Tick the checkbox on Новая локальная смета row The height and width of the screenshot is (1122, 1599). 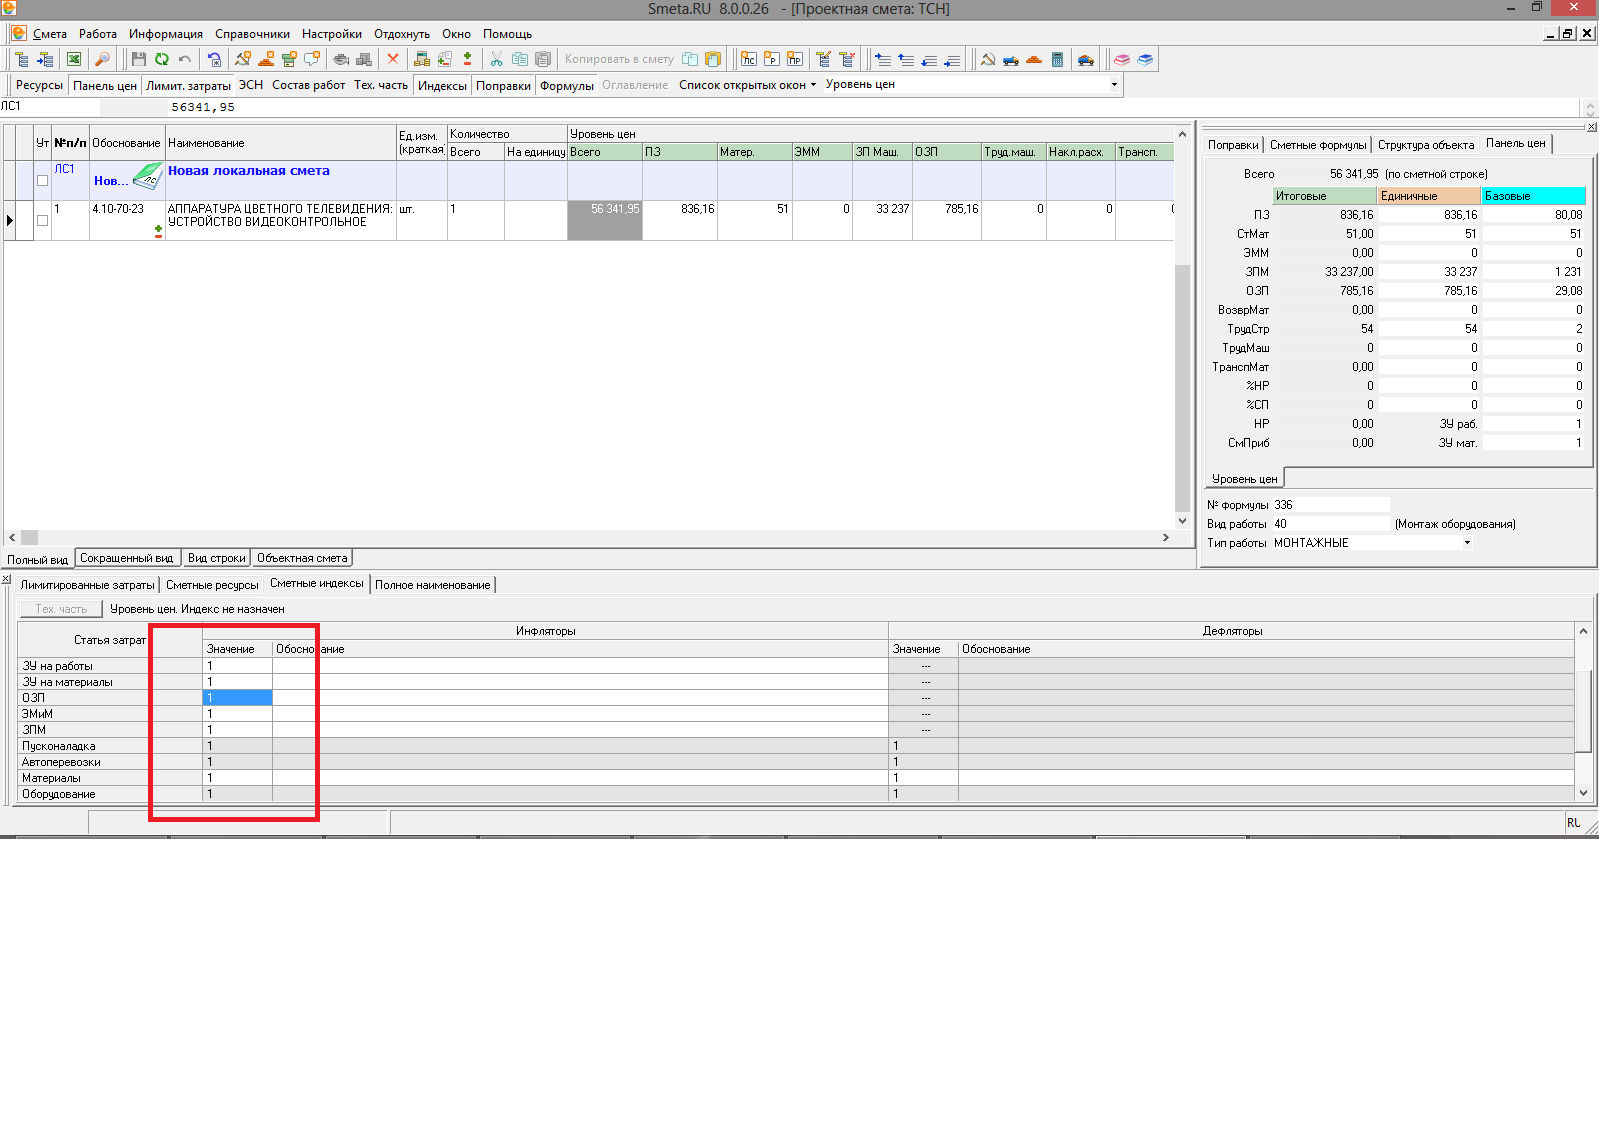pos(42,181)
